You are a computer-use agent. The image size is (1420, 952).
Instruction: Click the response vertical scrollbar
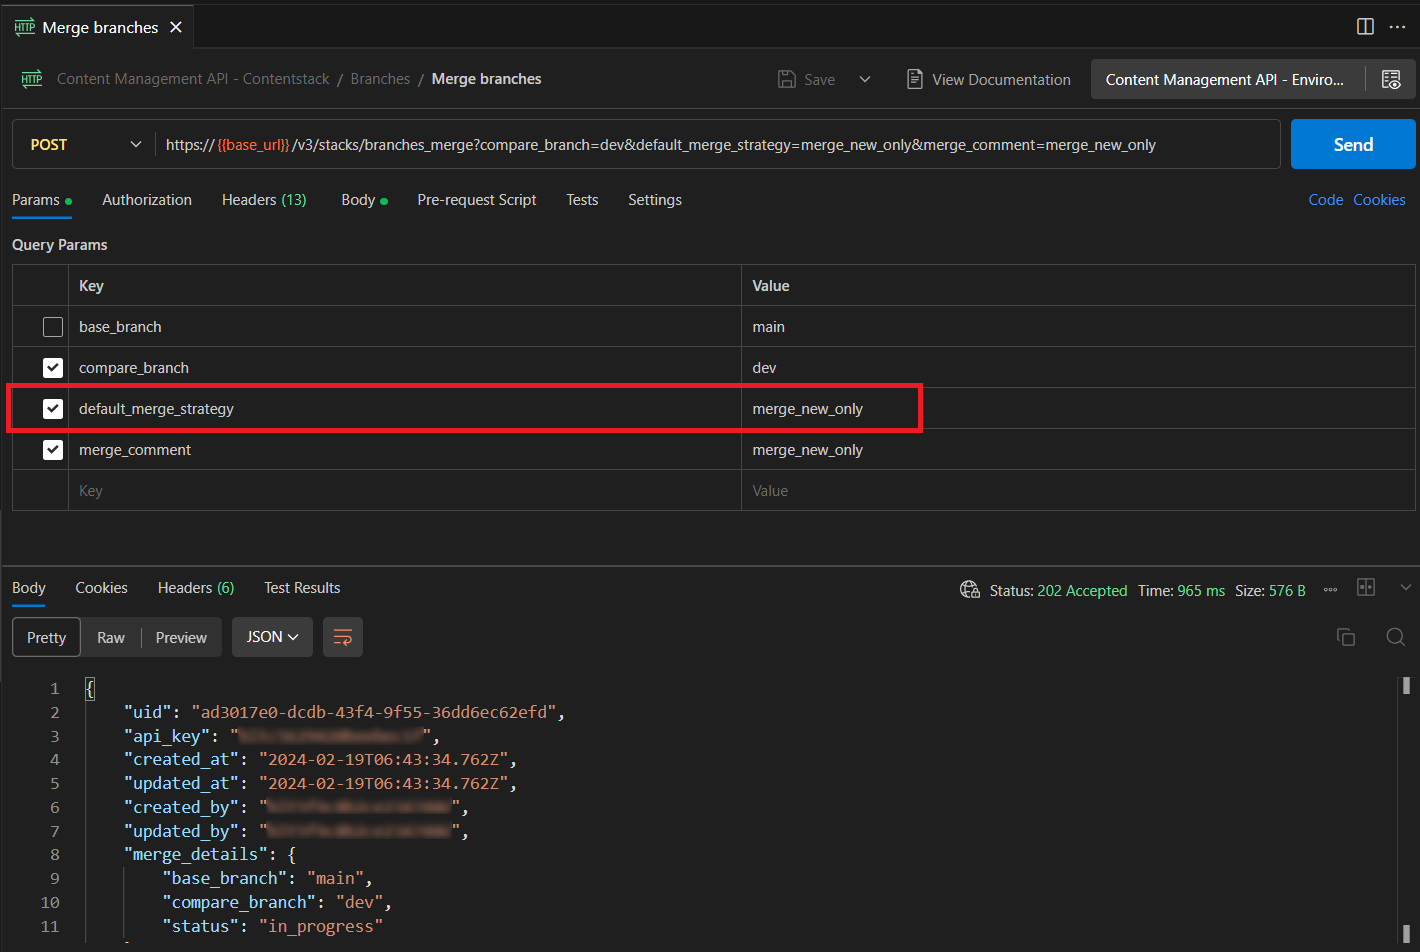(1406, 810)
